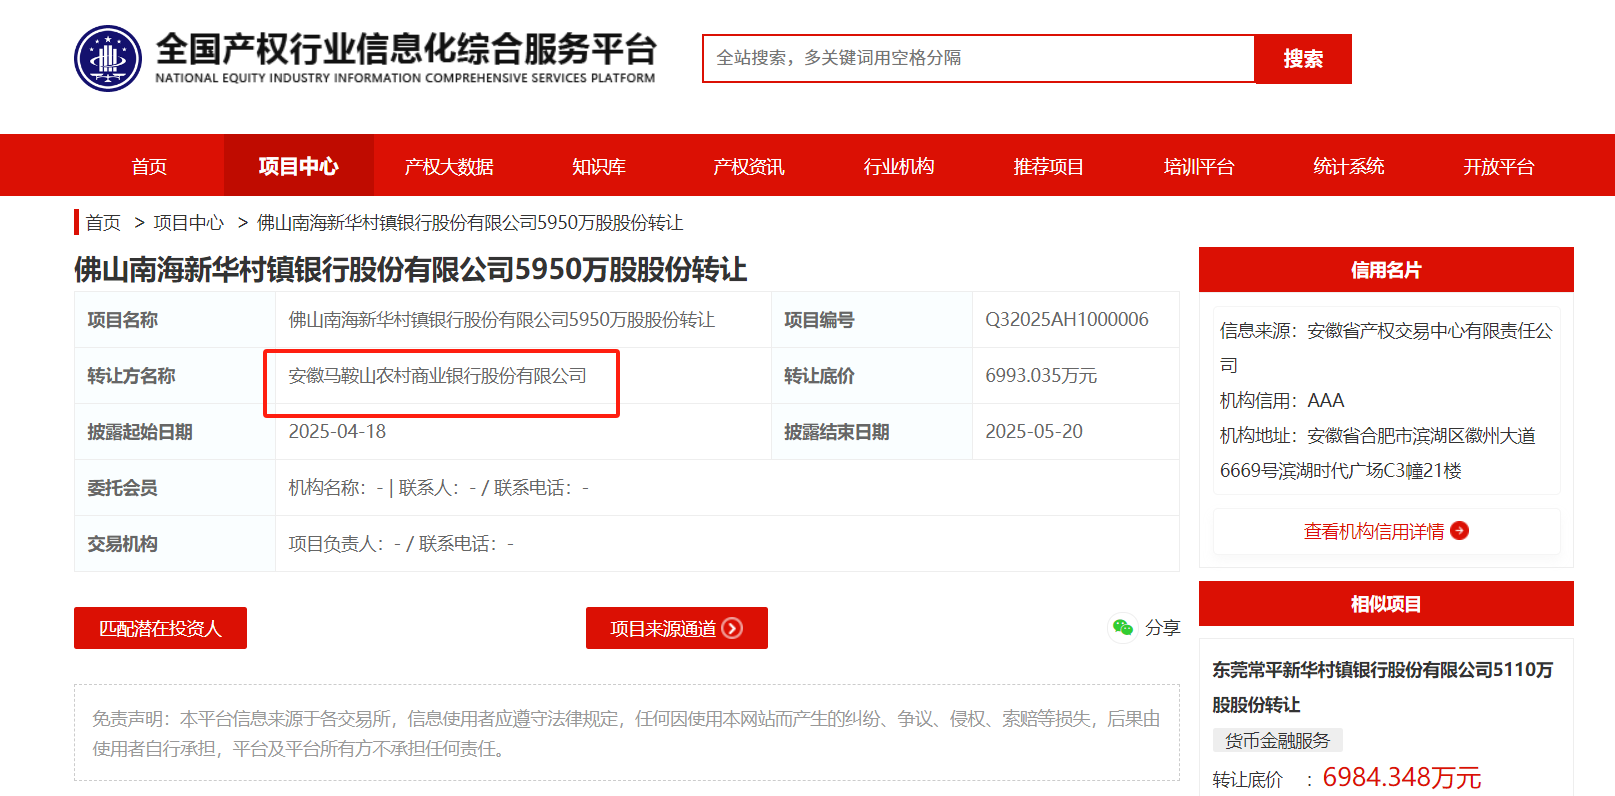
Task: Click the 机构信用：AAA text
Action: click(1282, 400)
